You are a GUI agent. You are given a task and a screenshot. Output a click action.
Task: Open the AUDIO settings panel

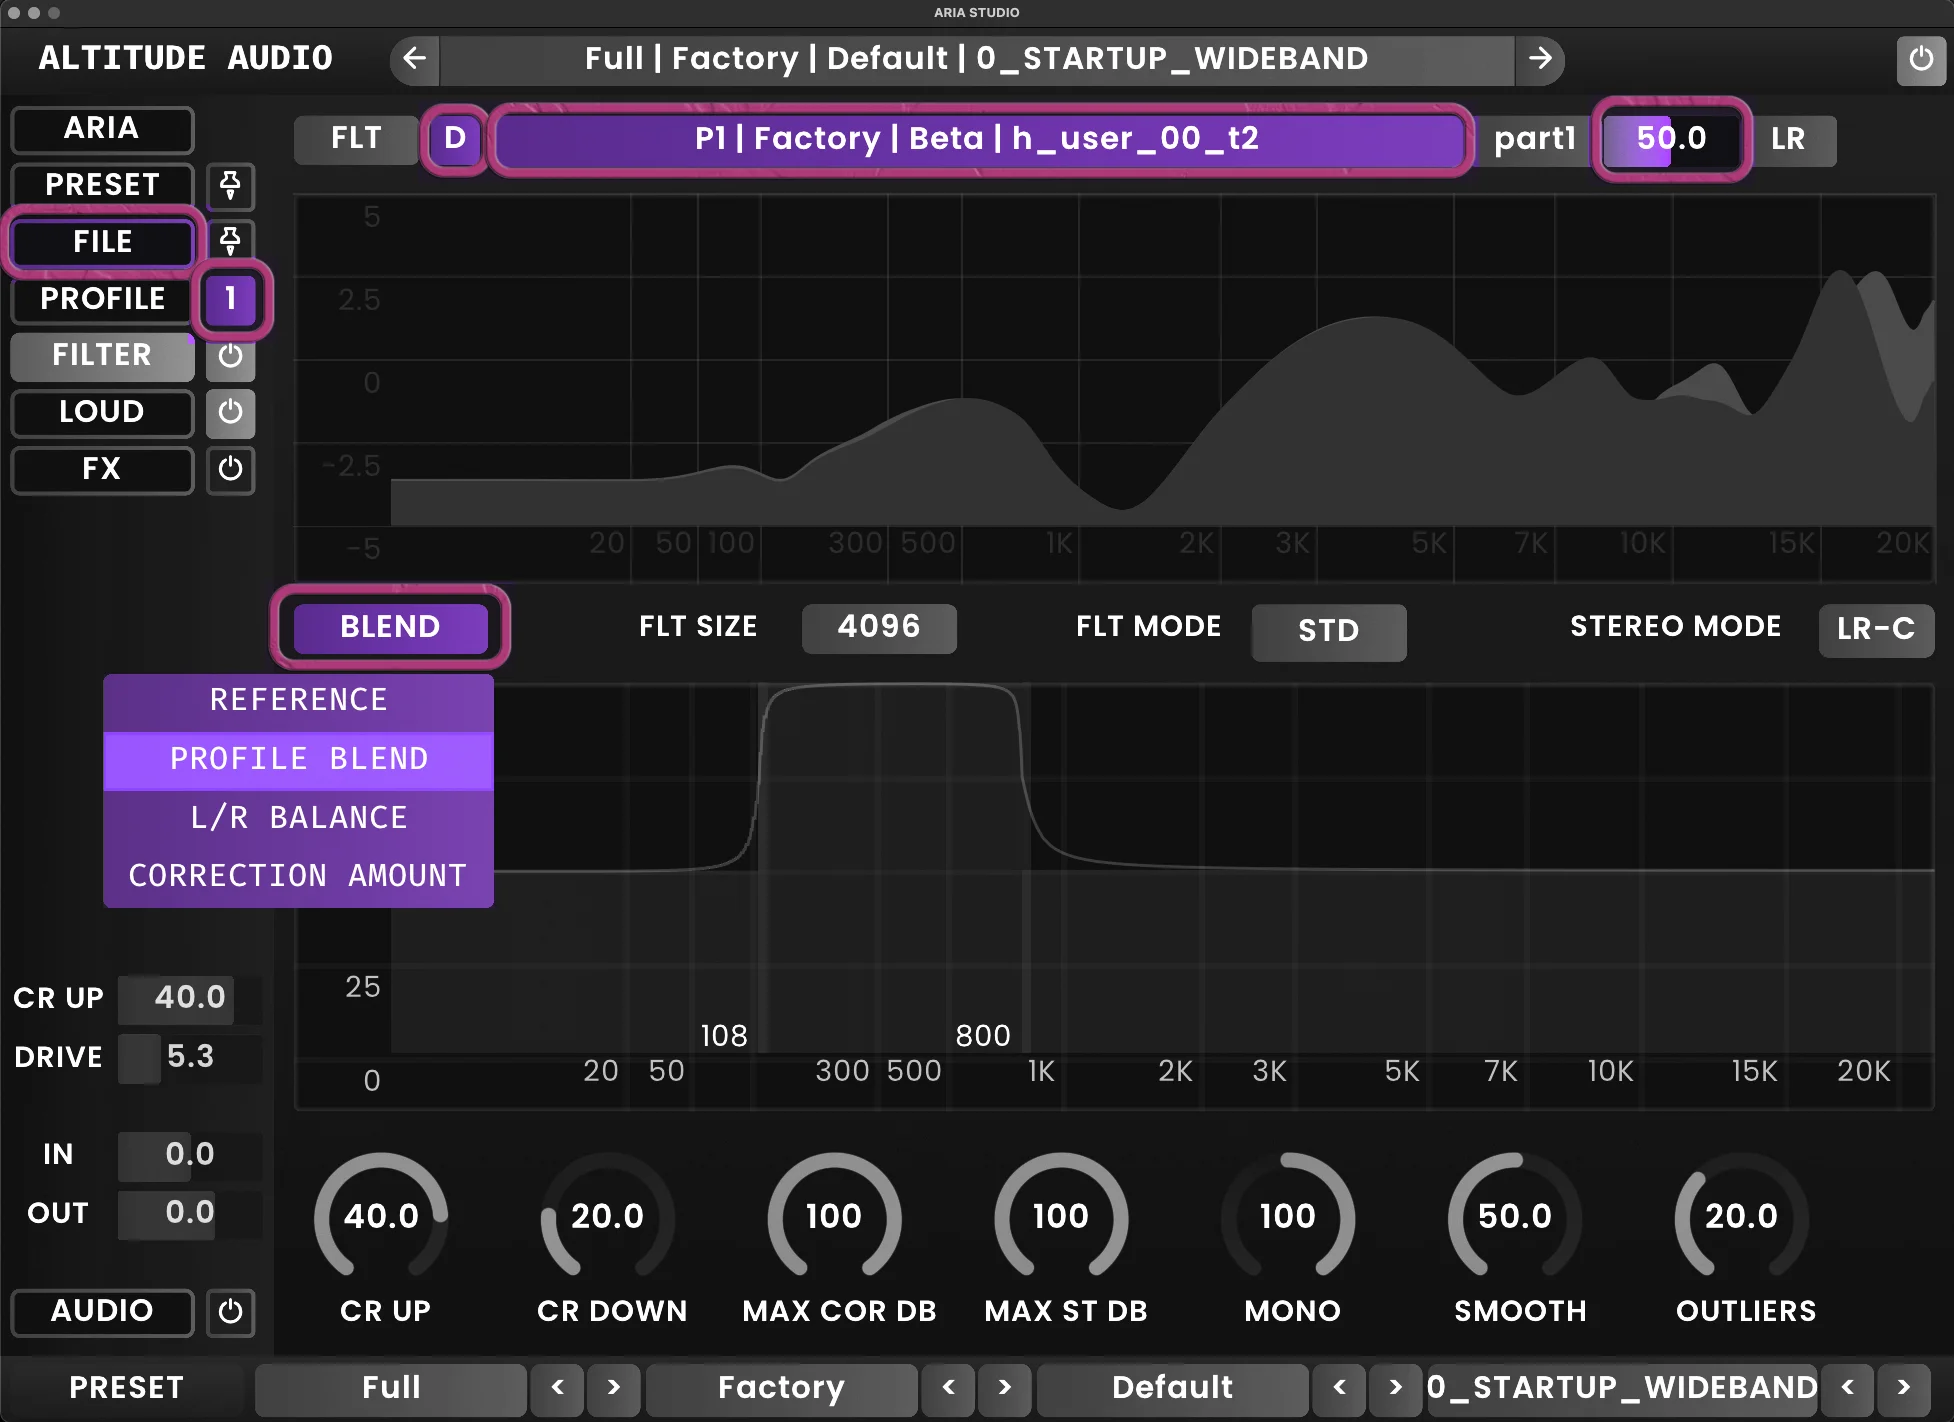pyautogui.click(x=101, y=1313)
